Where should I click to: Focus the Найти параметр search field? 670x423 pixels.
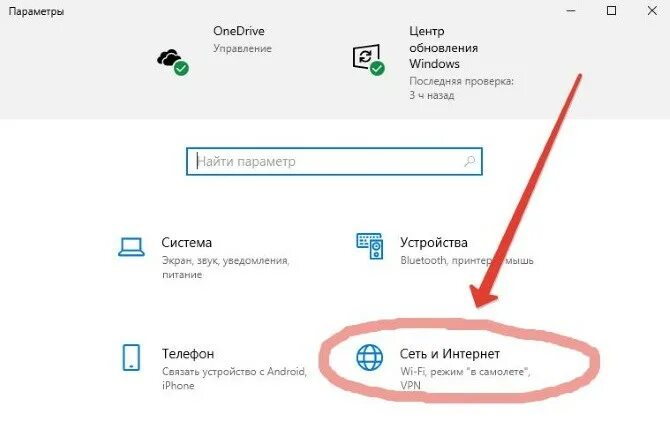click(x=334, y=161)
